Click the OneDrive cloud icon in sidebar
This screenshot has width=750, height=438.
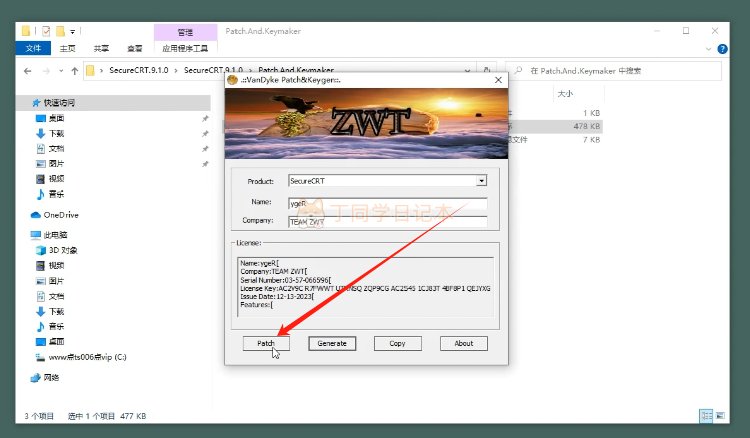coord(37,215)
